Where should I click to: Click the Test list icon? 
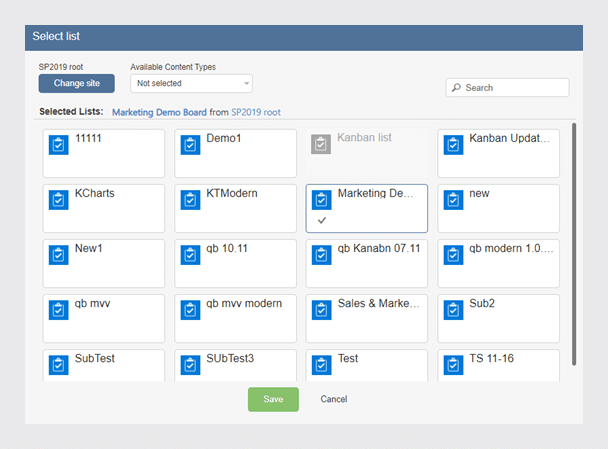[321, 365]
